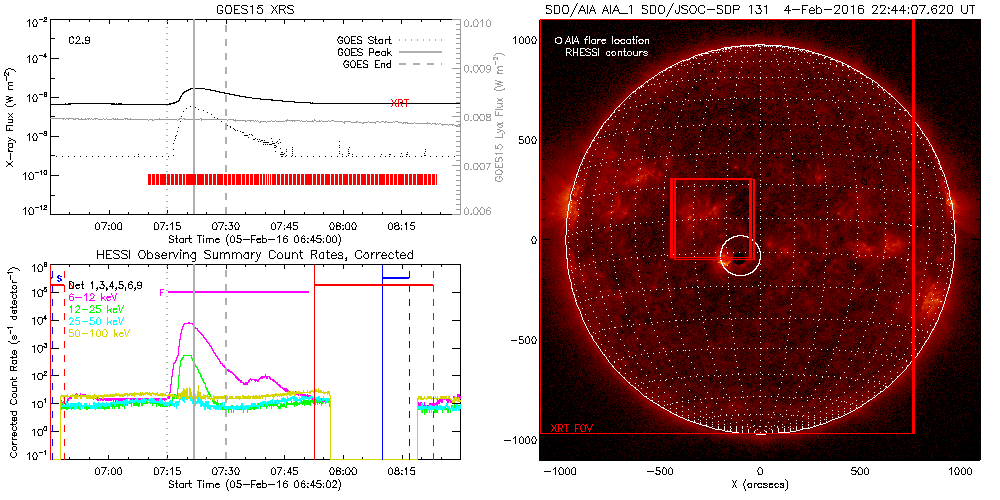
Task: Click the XRT FOV label on solar image
Action: pos(568,427)
